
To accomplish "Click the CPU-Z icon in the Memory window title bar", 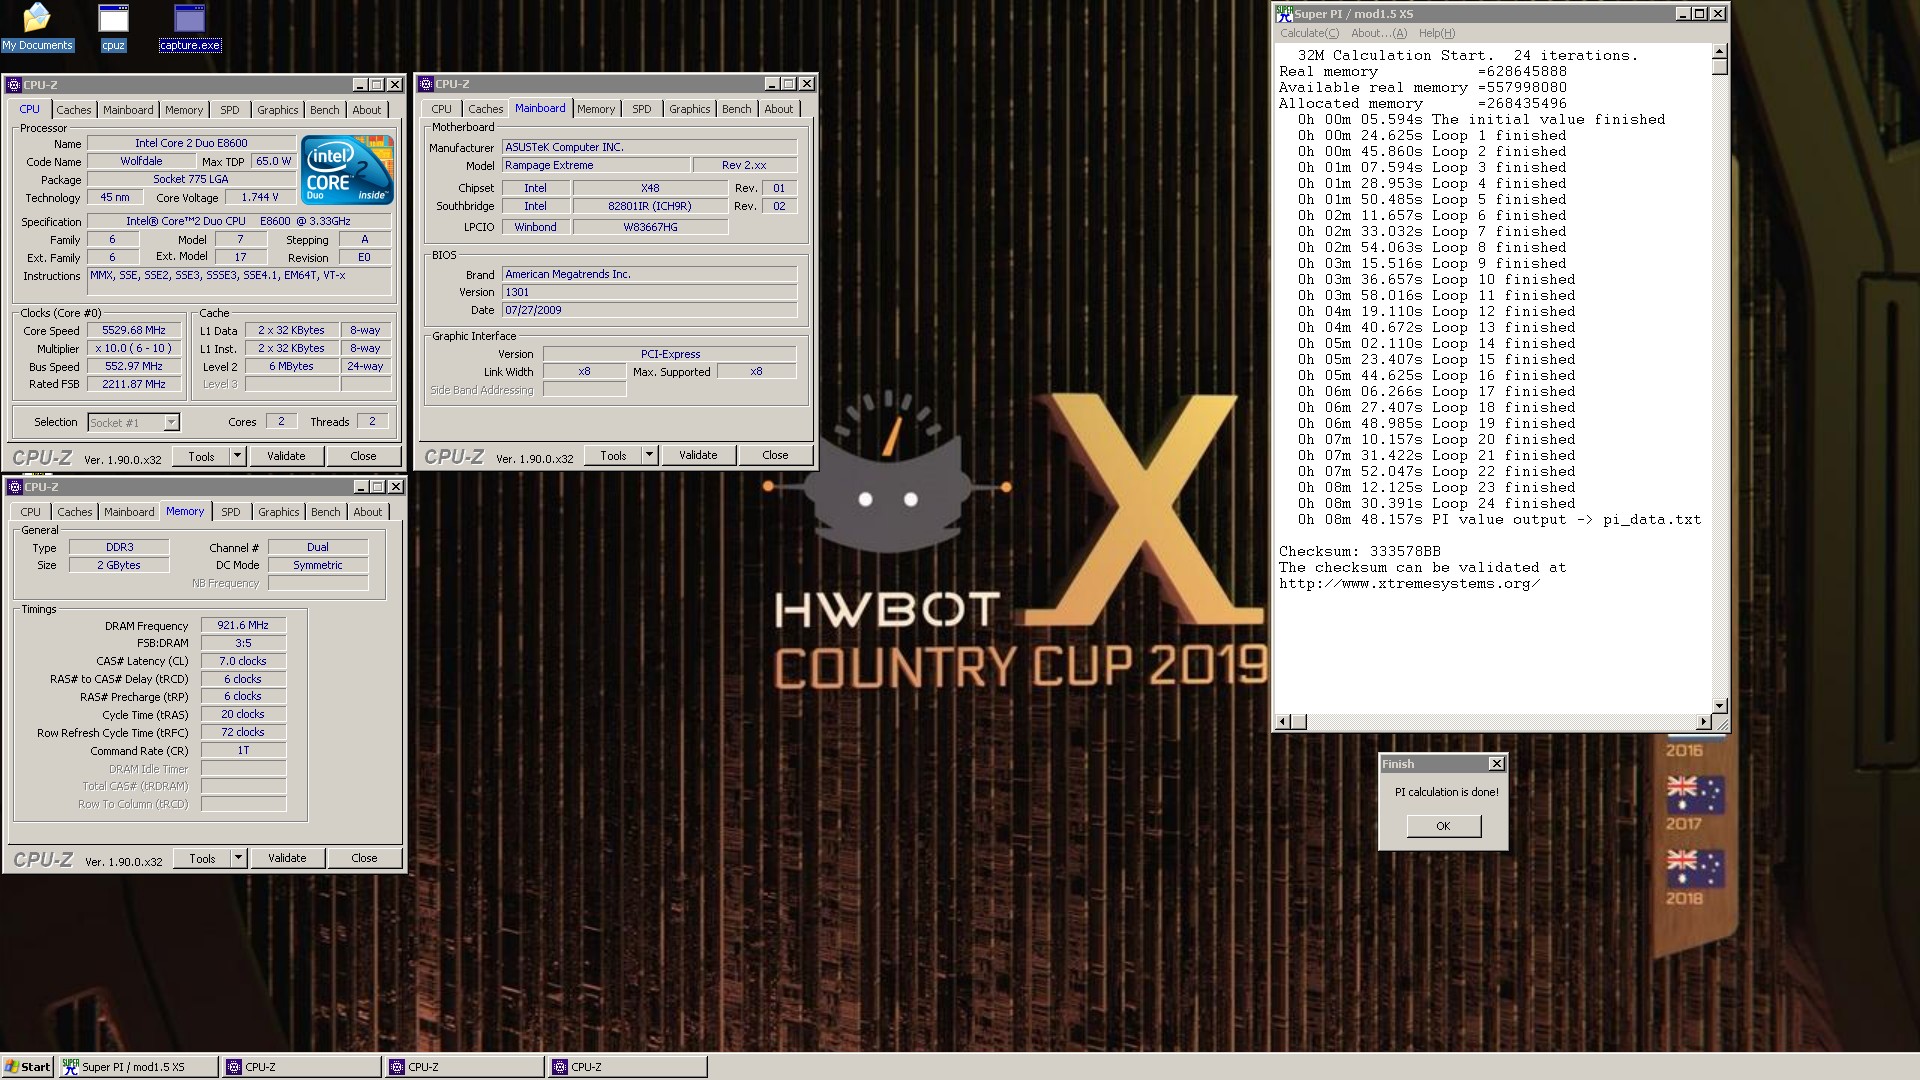I will 15,487.
